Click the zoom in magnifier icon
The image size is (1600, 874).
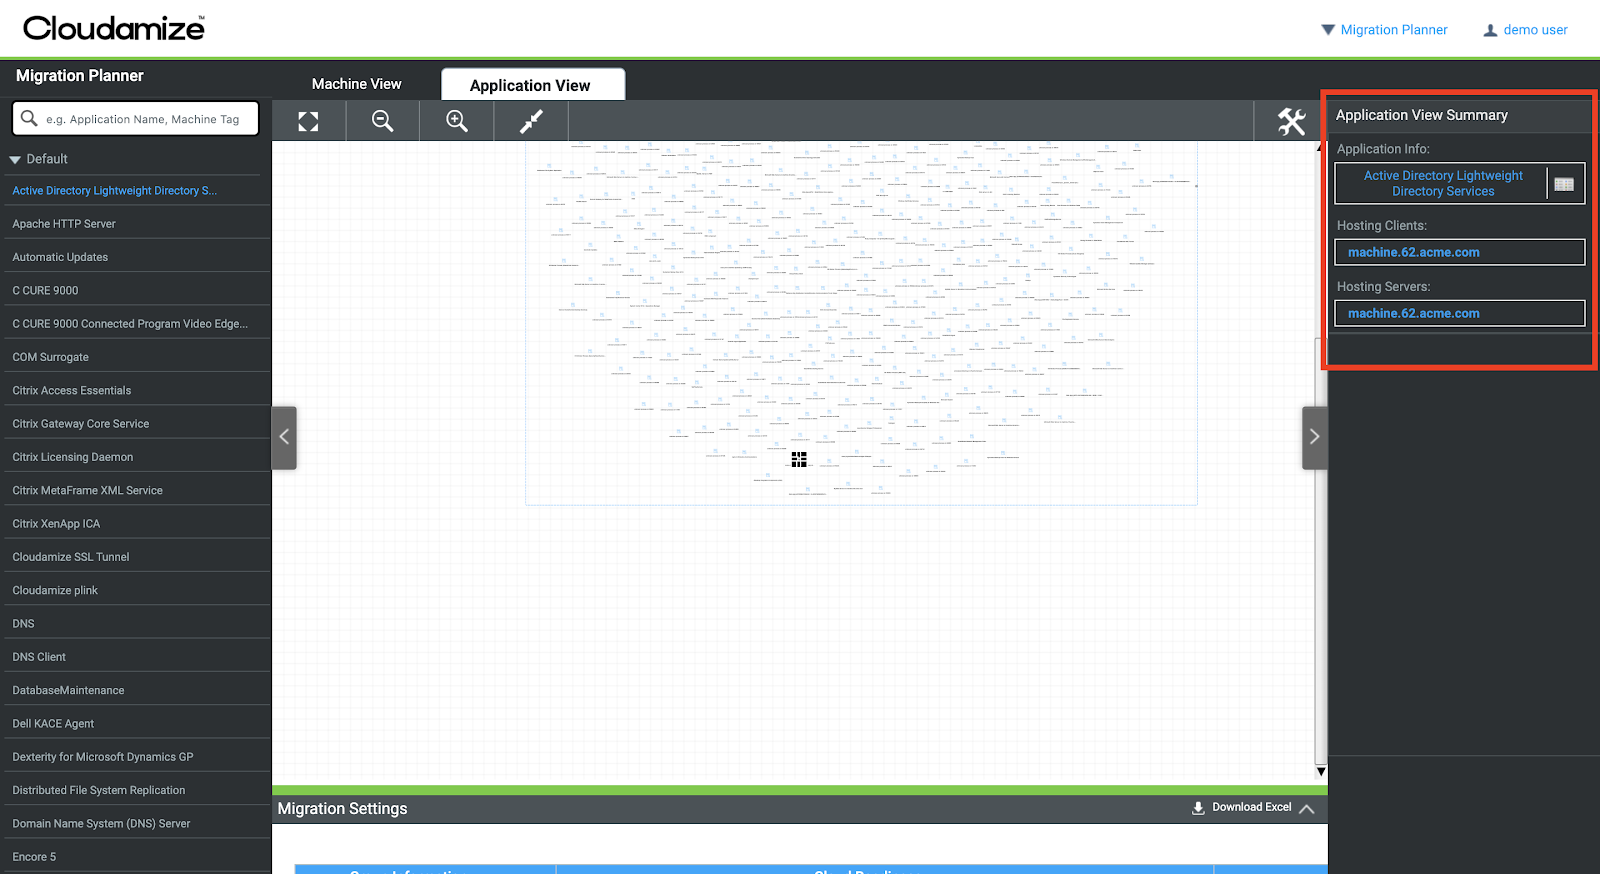tap(457, 121)
